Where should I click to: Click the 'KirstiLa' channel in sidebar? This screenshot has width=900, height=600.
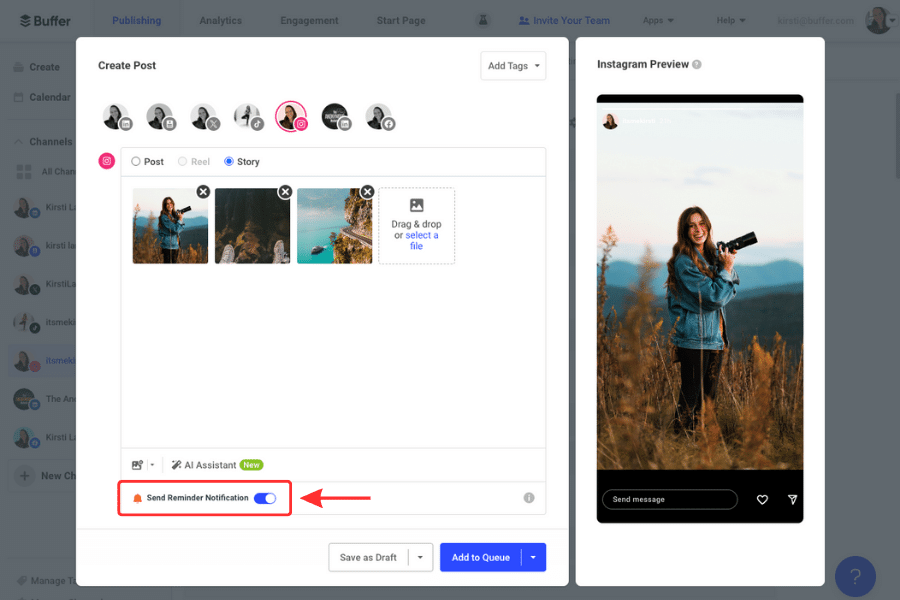point(44,284)
